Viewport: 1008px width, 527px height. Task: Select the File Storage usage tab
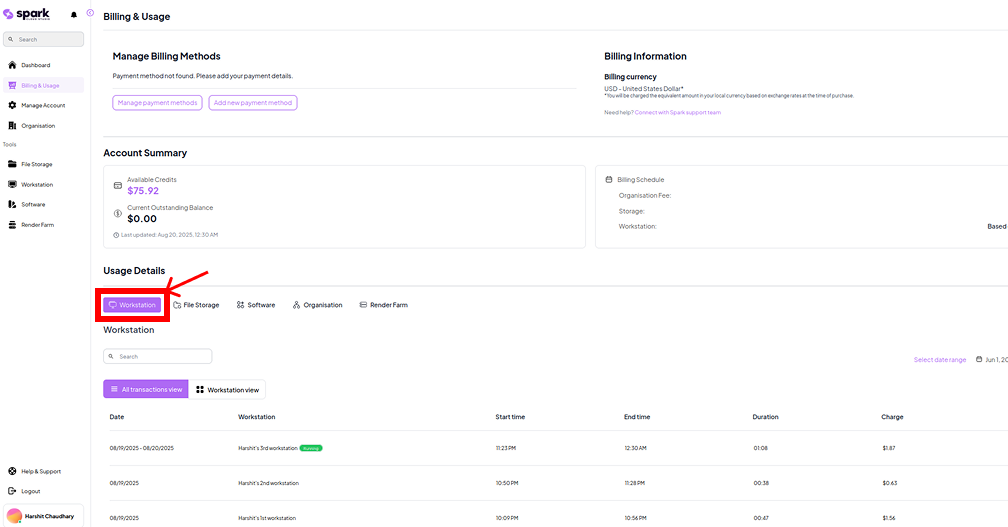[x=196, y=305]
